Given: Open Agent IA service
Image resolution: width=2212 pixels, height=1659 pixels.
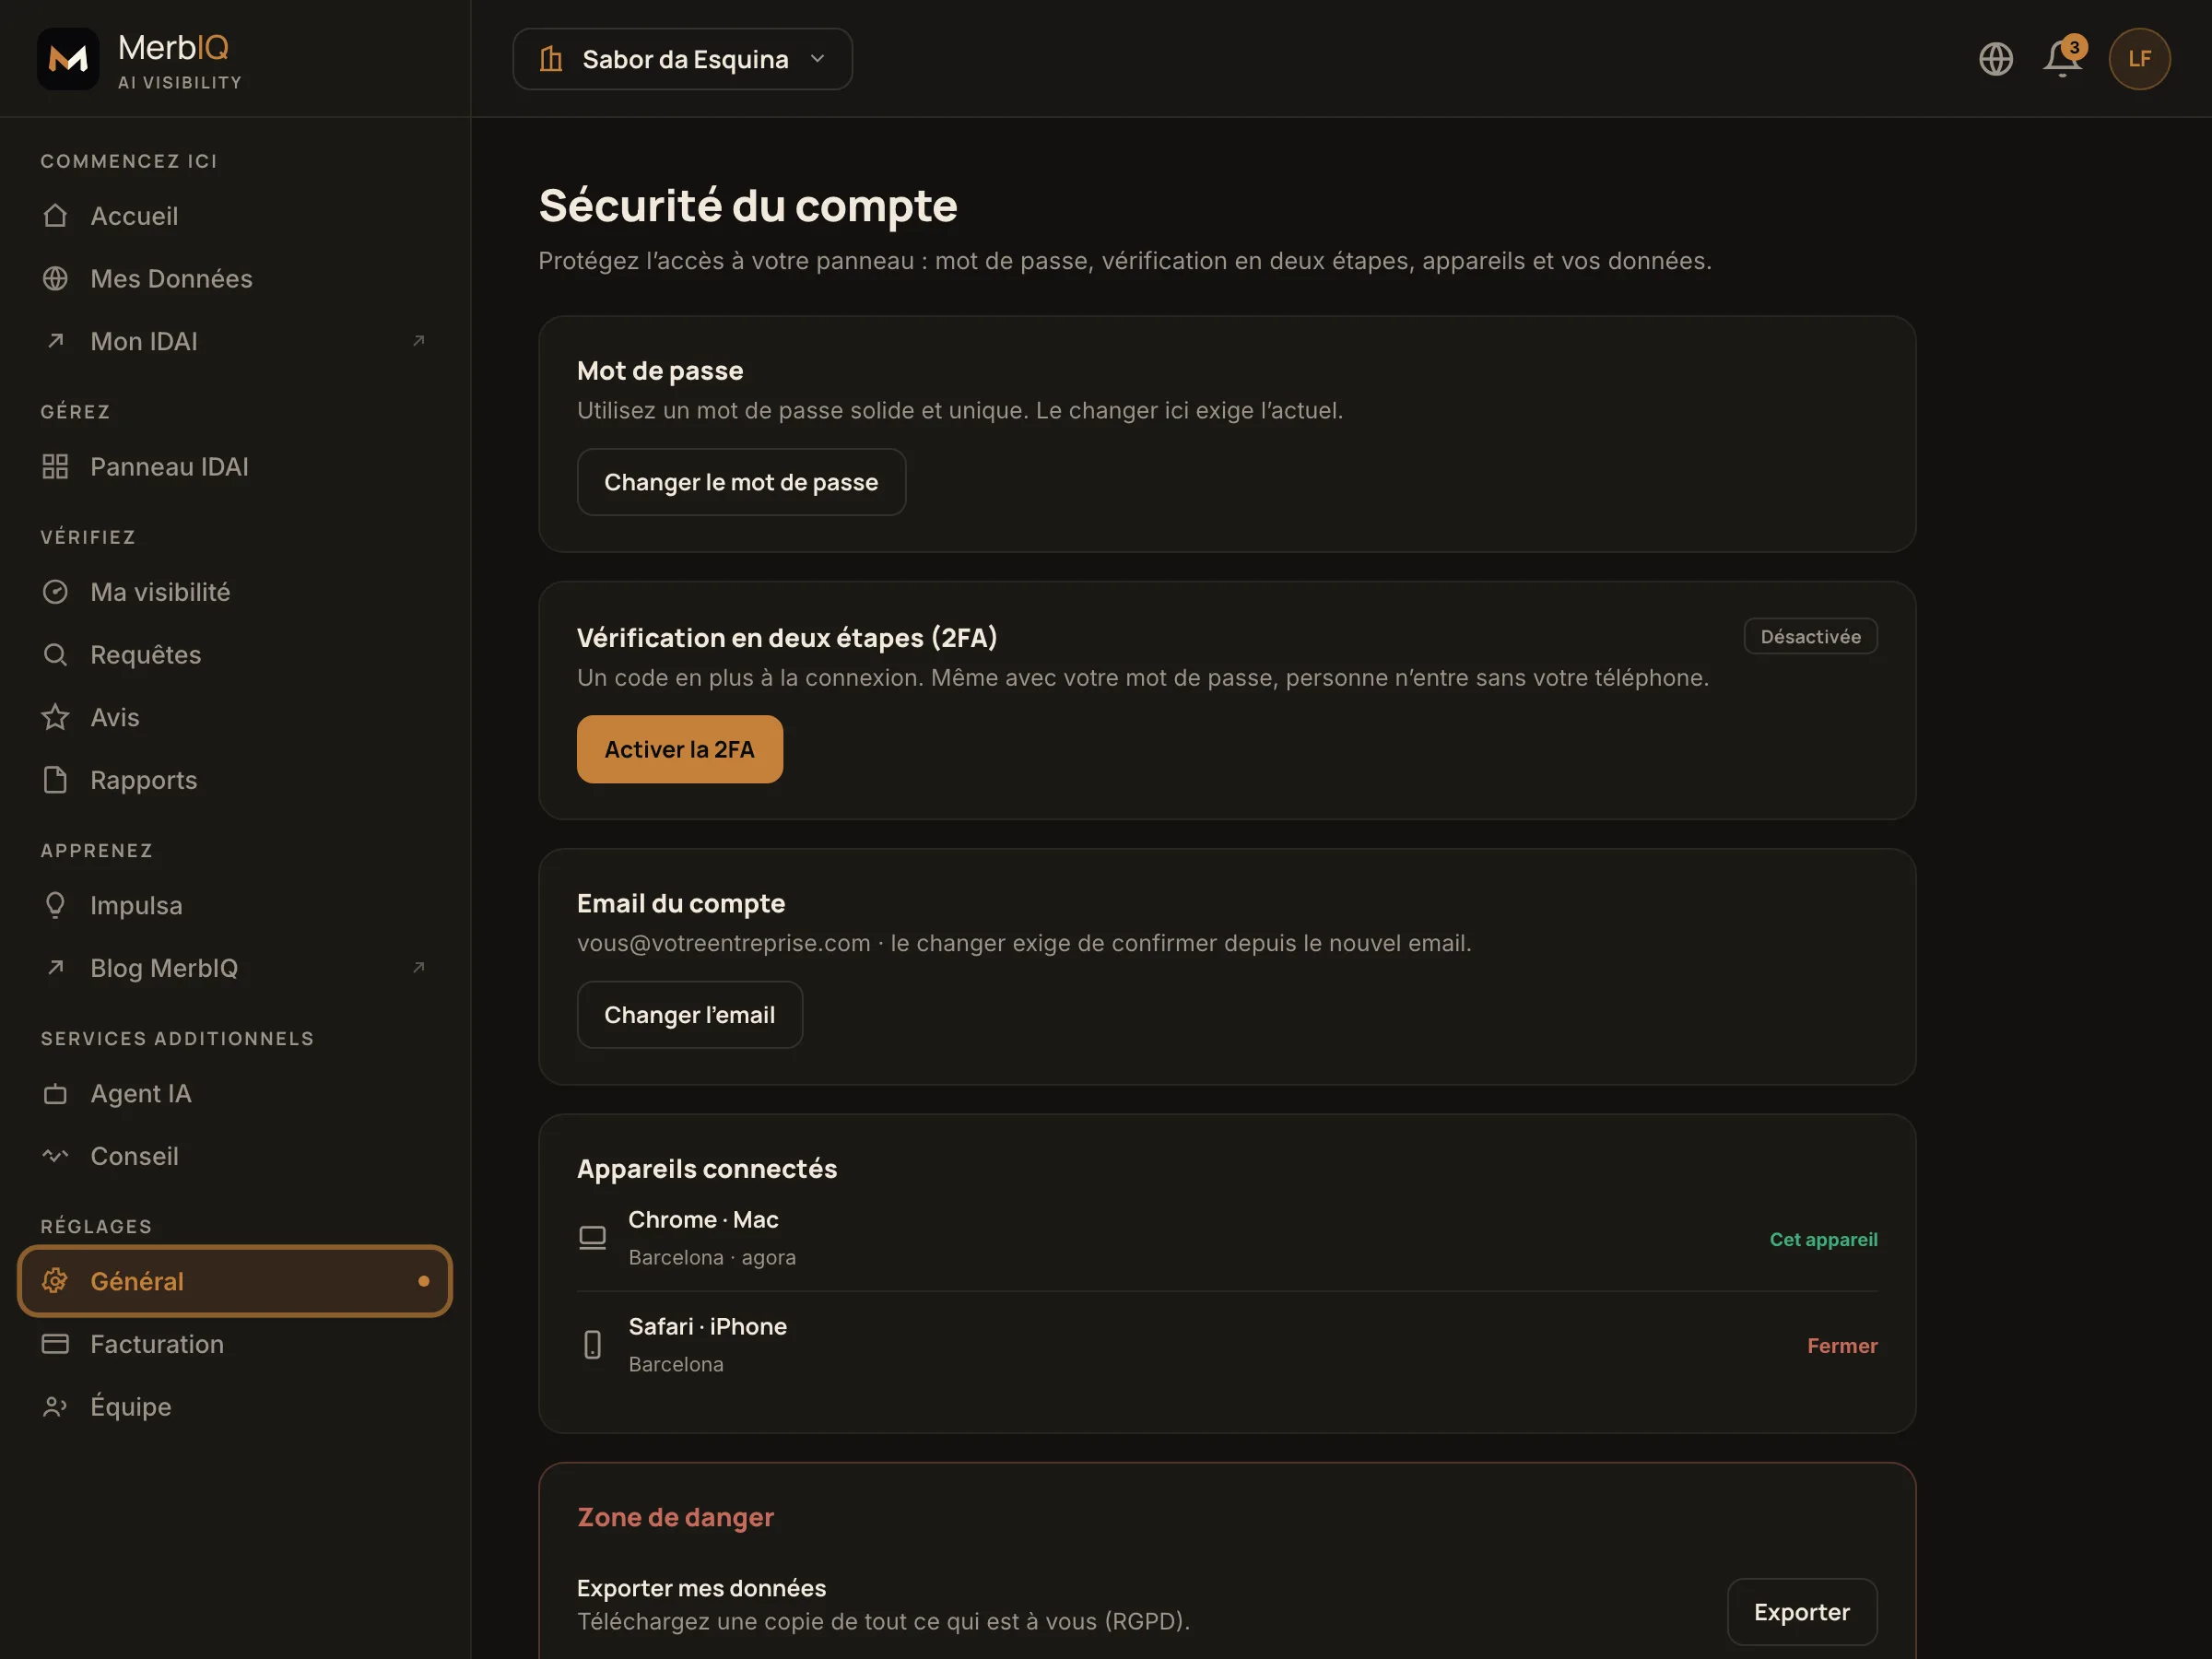Looking at the screenshot, I should (x=235, y=1094).
